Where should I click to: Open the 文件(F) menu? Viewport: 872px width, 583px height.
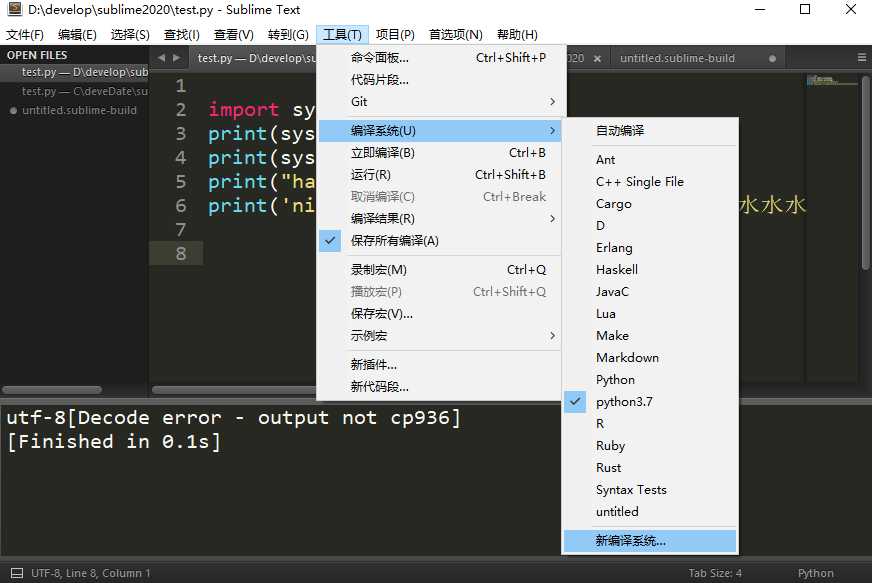point(24,34)
